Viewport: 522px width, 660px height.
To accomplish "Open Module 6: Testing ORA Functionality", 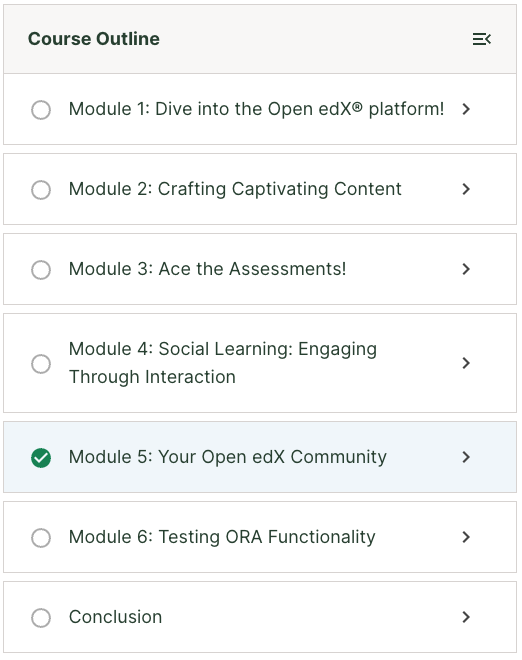I will coord(222,537).
